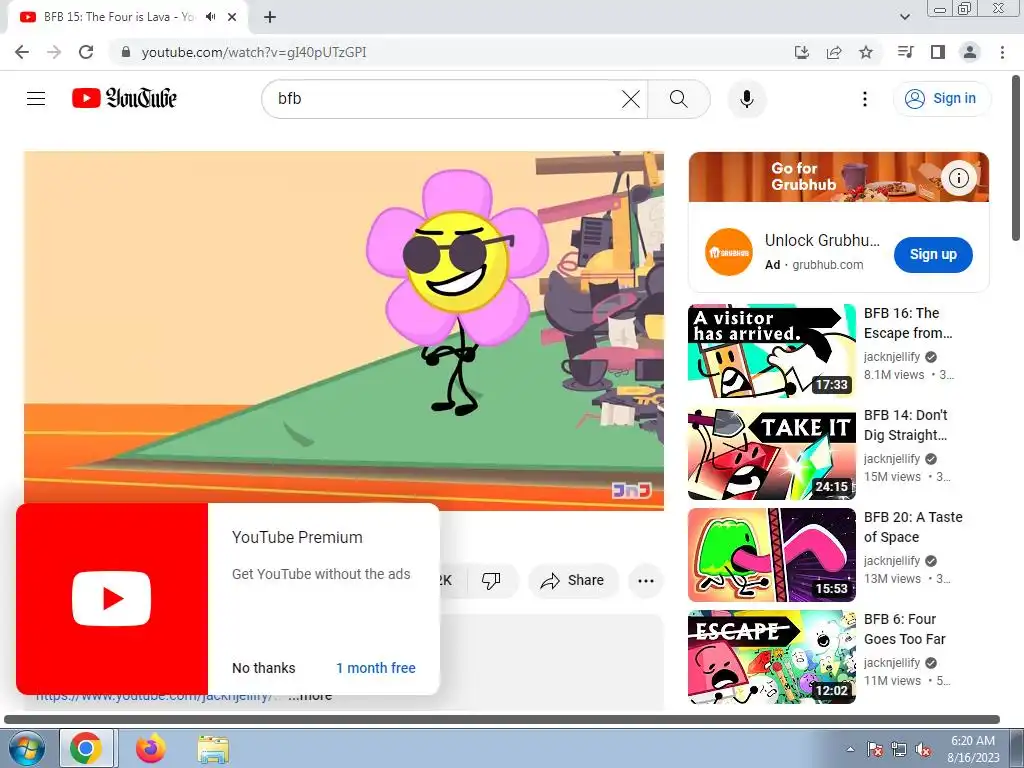The height and width of the screenshot is (768, 1024).
Task: Click the vertical page scrollbar
Action: pos(1016,157)
